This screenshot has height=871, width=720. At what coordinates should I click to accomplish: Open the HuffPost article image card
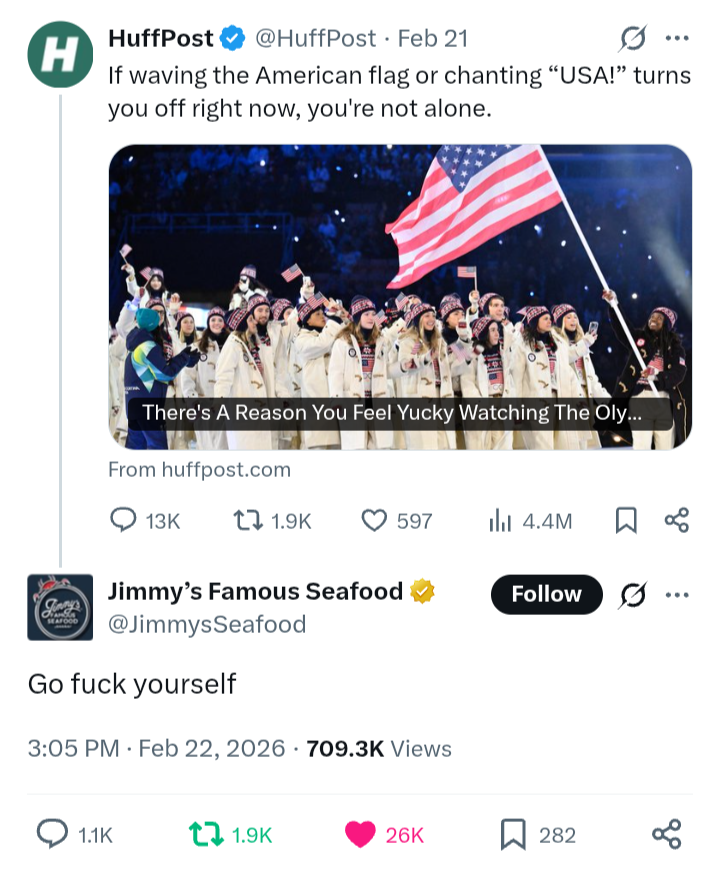pos(400,297)
